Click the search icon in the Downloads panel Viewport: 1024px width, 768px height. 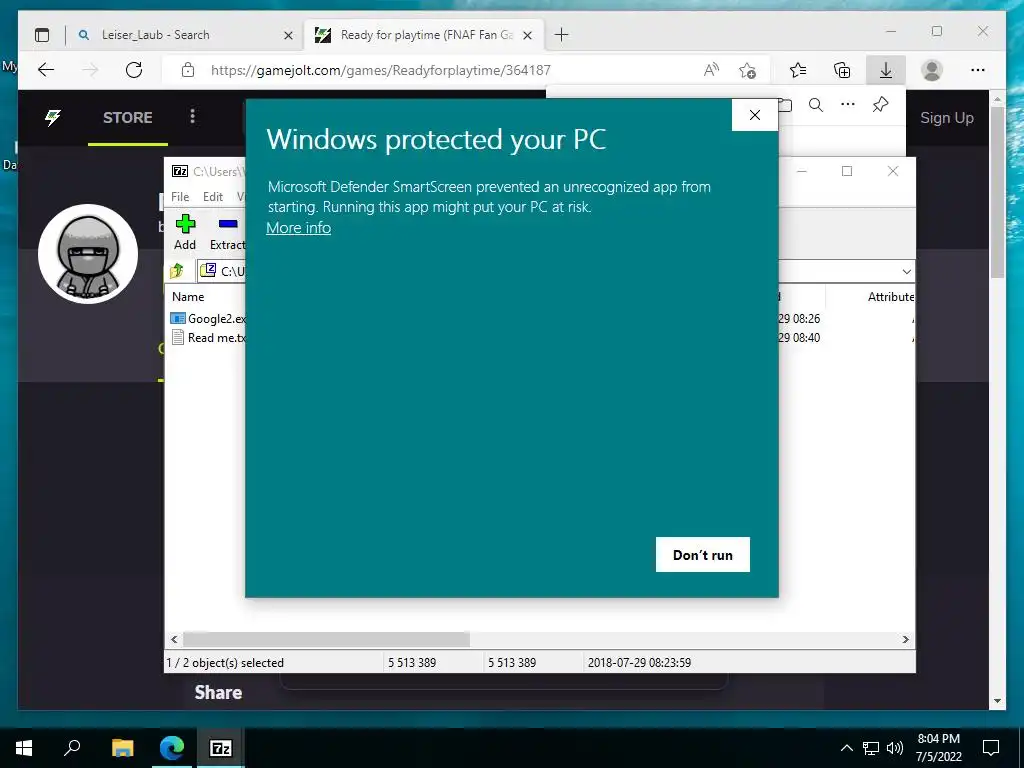816,104
